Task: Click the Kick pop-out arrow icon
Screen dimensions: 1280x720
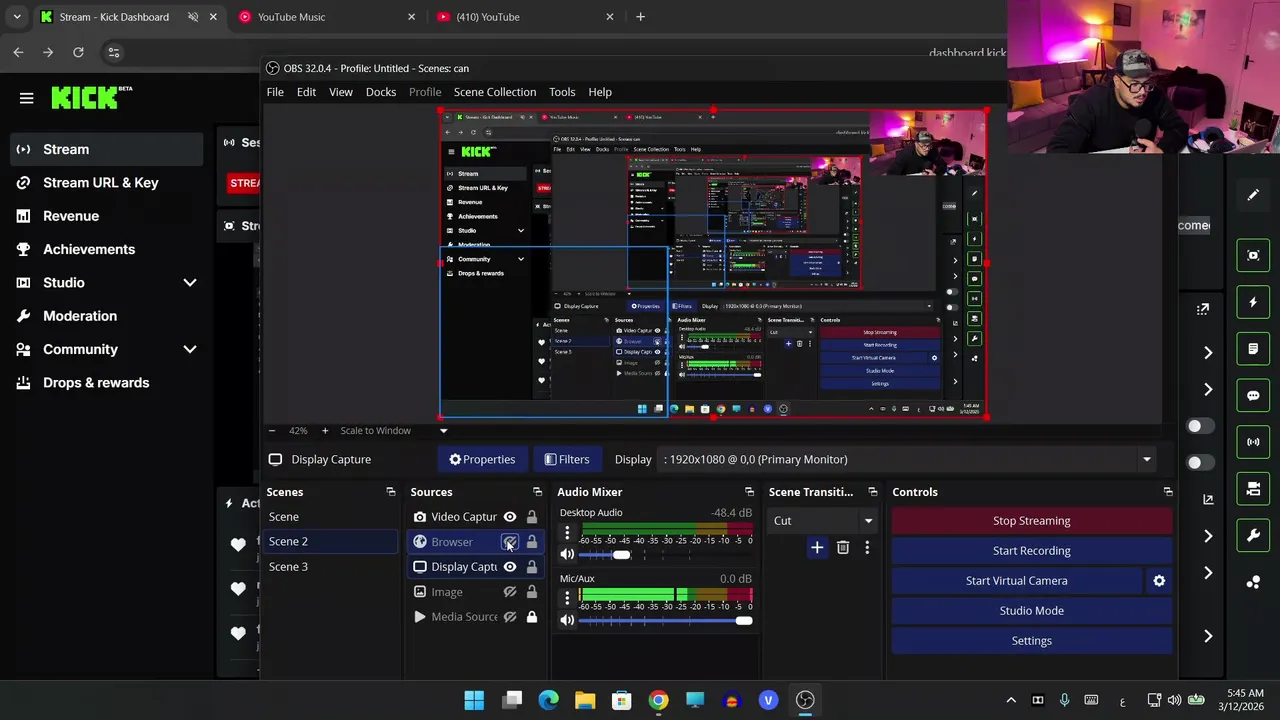Action: [1203, 309]
